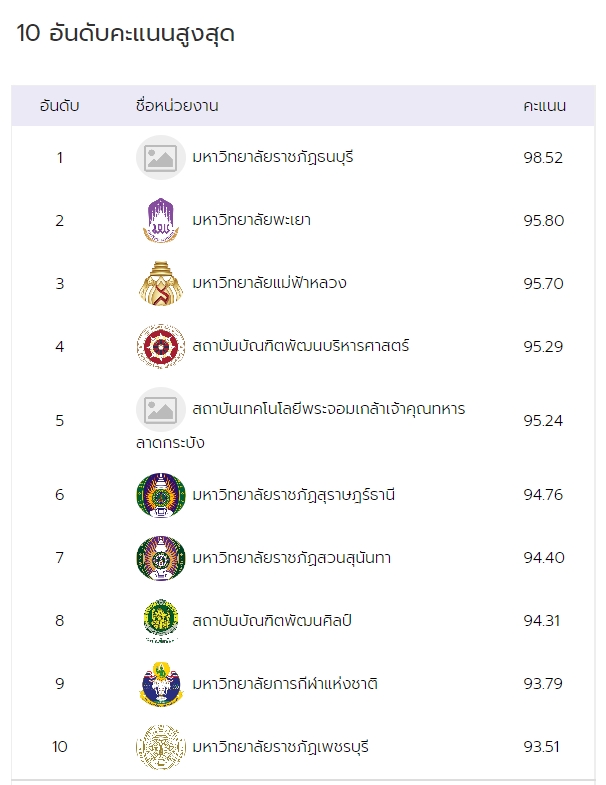Click the blue National Sports University emblem
Screen dimensions: 606x785
(161, 684)
